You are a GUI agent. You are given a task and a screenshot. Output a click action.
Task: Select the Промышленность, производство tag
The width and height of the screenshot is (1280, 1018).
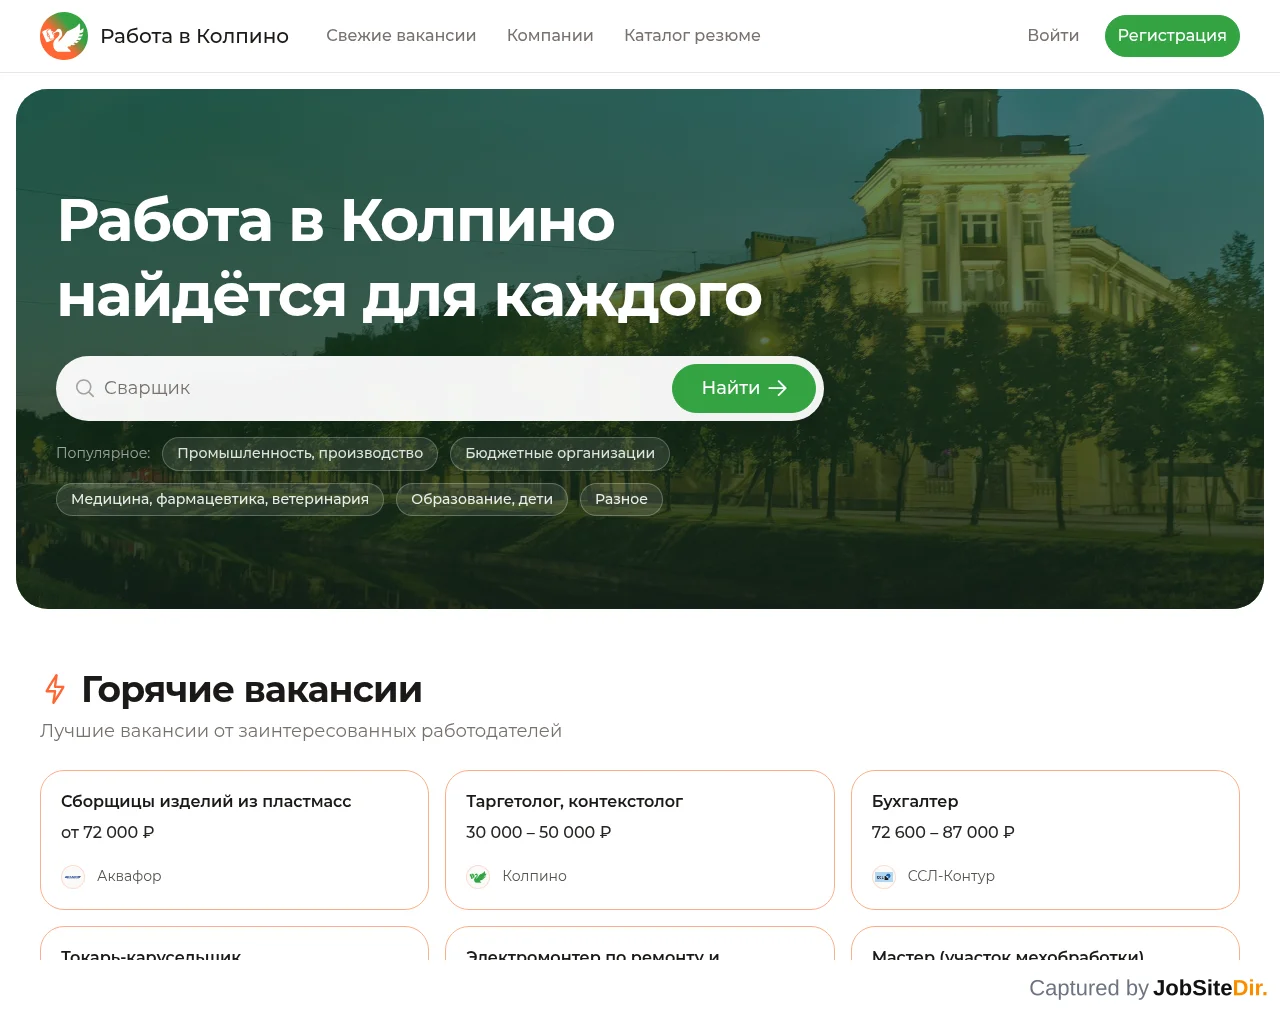(x=300, y=454)
